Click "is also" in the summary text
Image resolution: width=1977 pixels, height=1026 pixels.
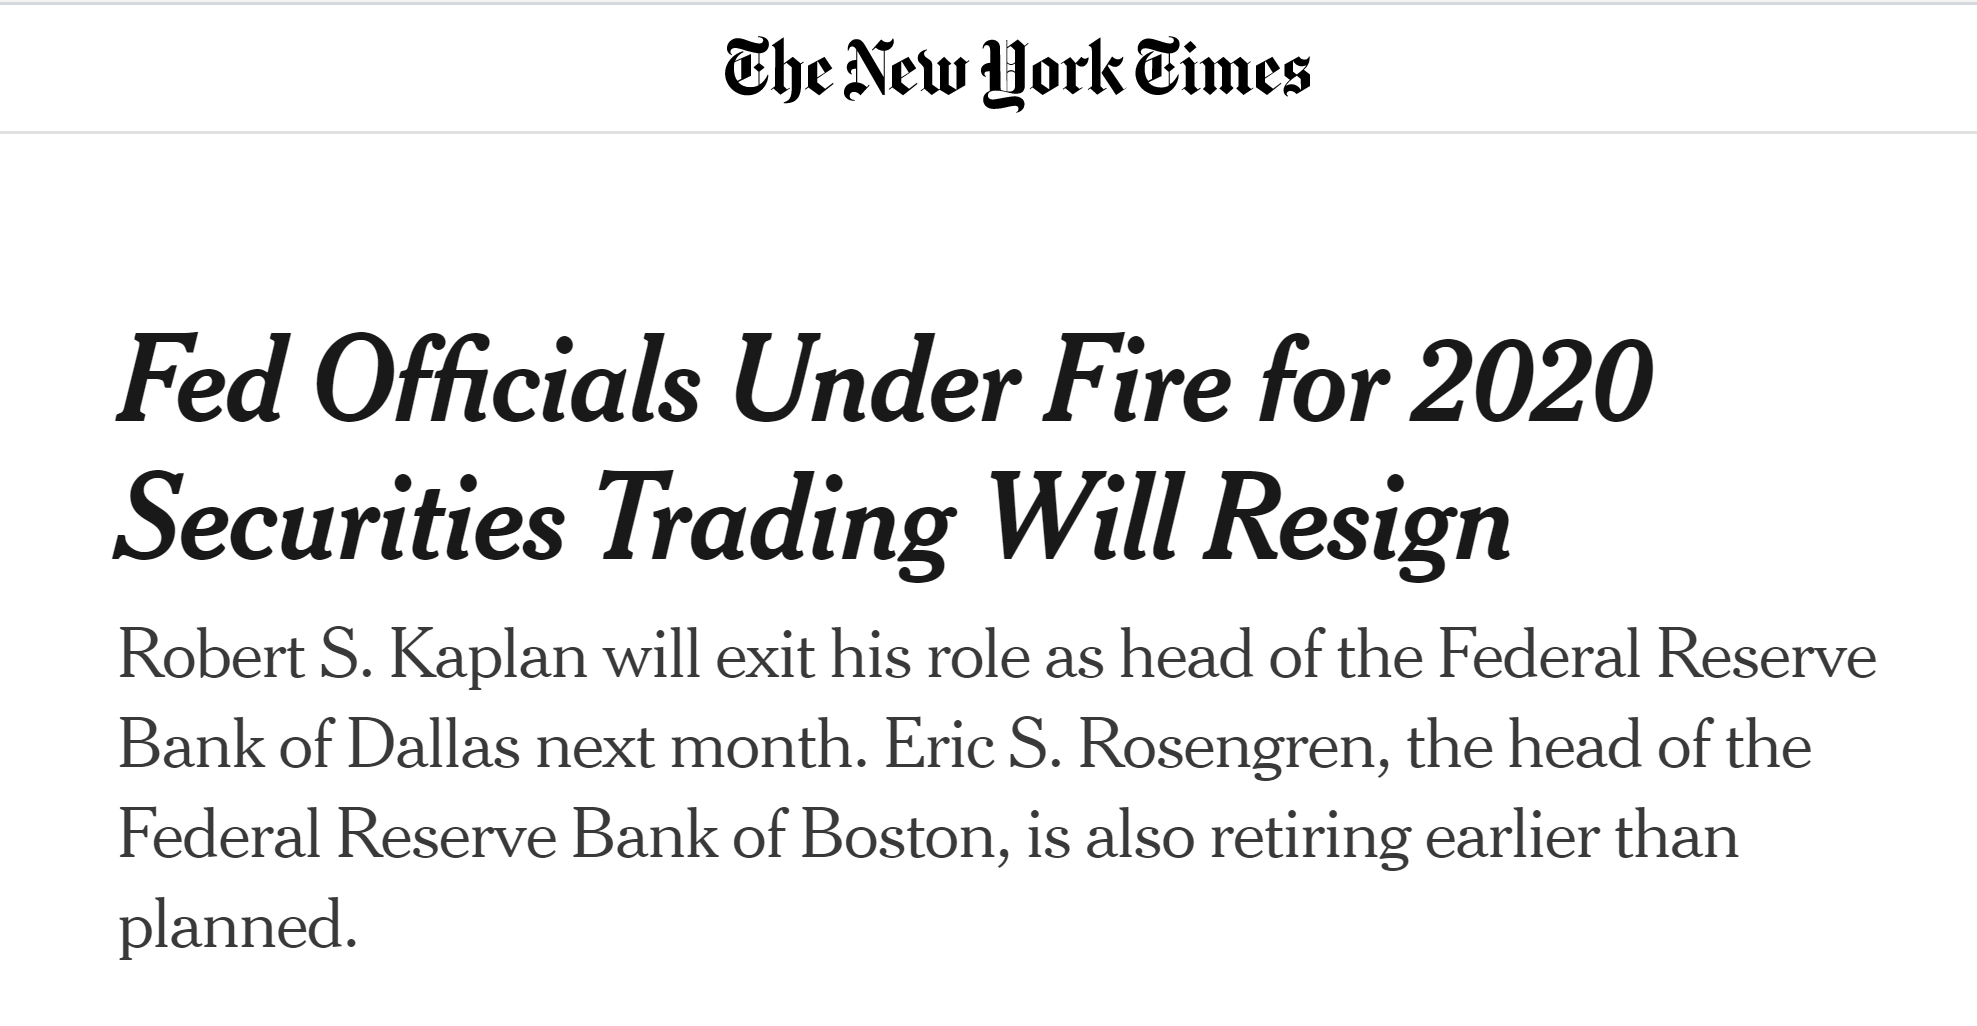[1110, 836]
